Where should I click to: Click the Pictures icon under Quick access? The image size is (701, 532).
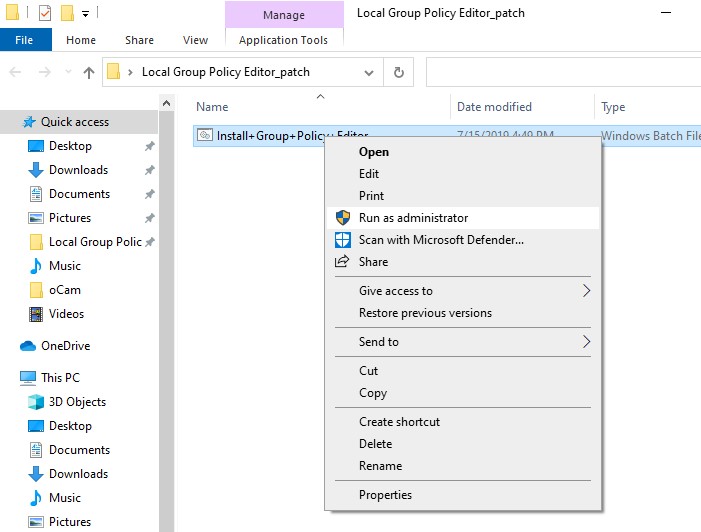[x=36, y=218]
